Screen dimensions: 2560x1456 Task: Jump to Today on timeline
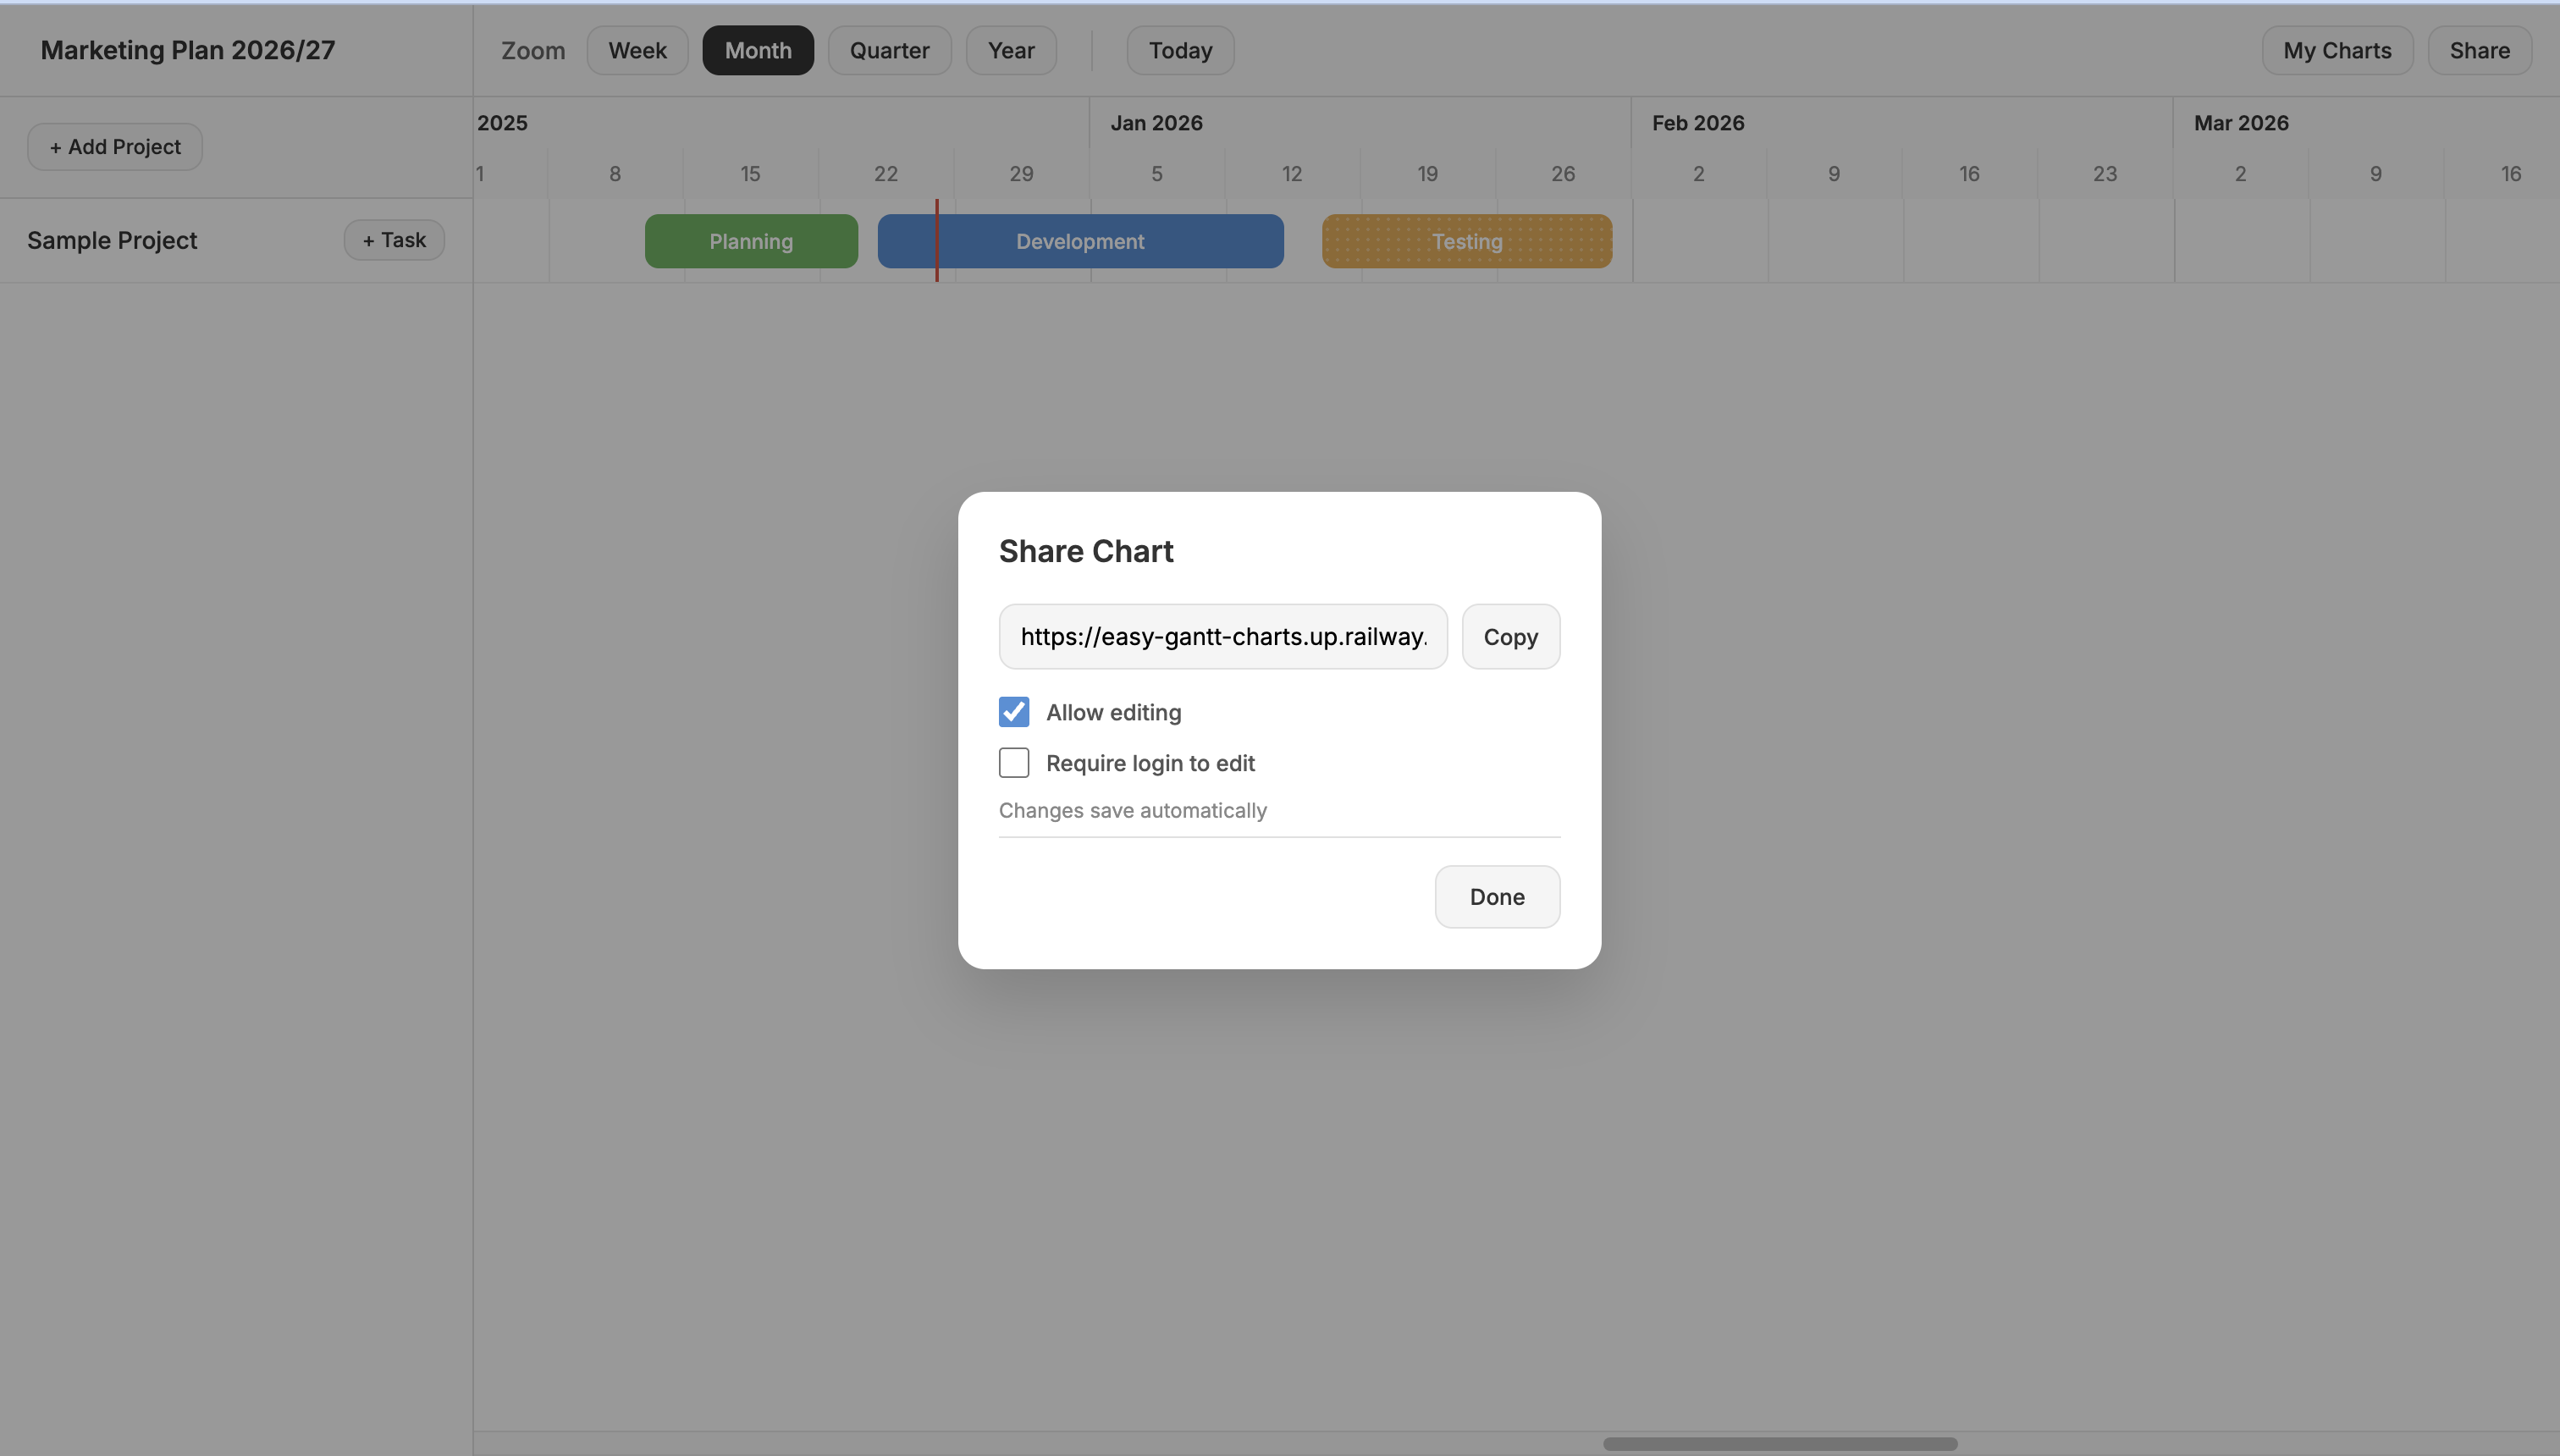tap(1179, 51)
